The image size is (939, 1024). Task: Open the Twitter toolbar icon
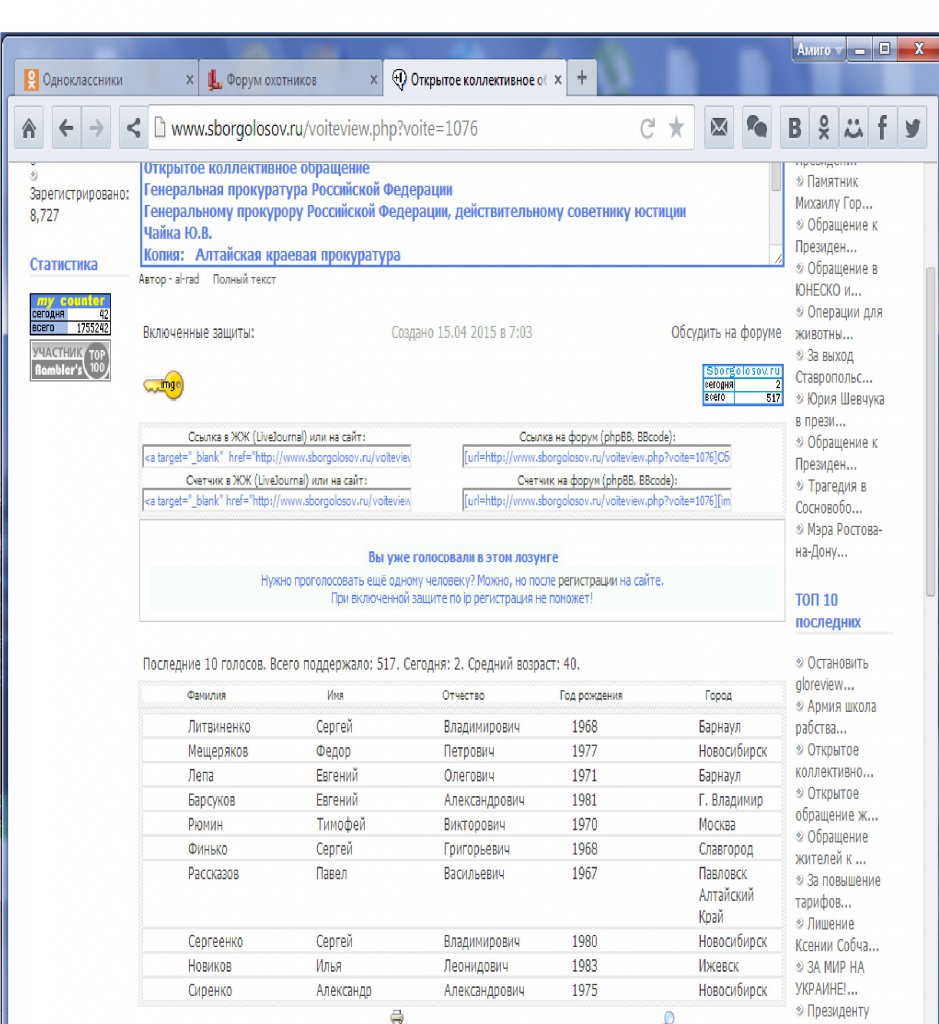click(x=913, y=128)
